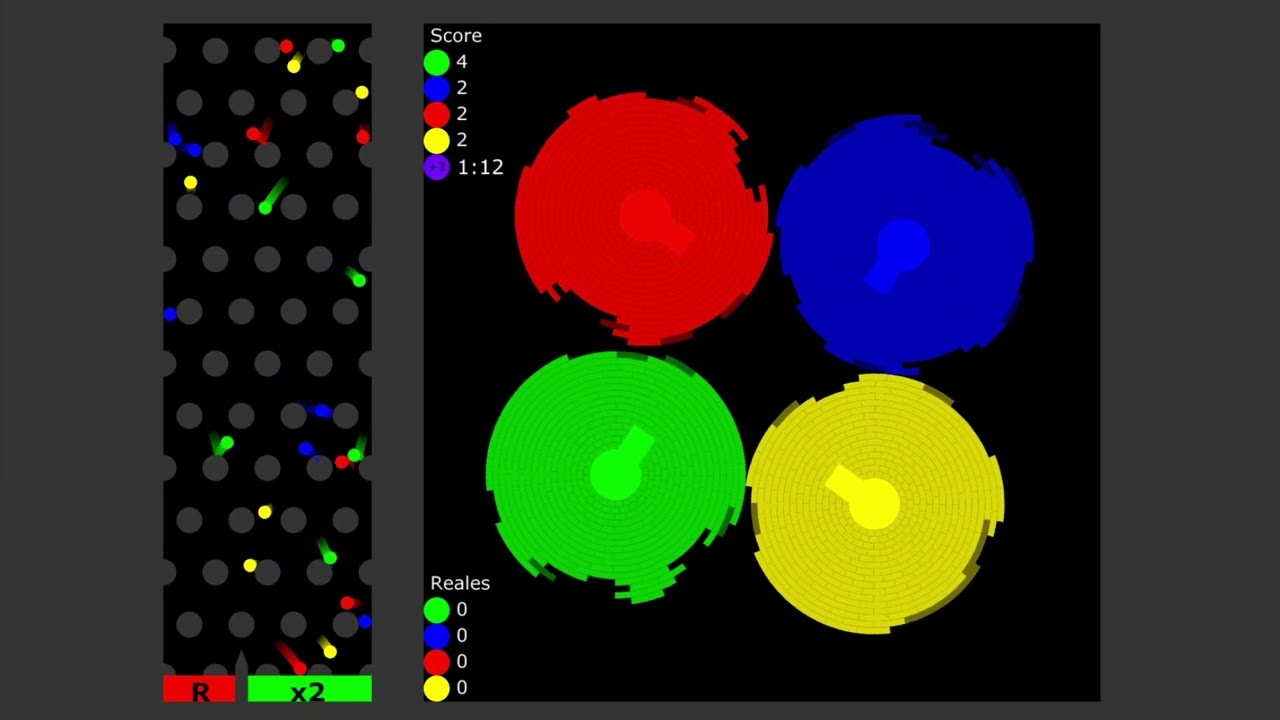Click the green score value 4
Image resolution: width=1280 pixels, height=720 pixels.
point(461,62)
